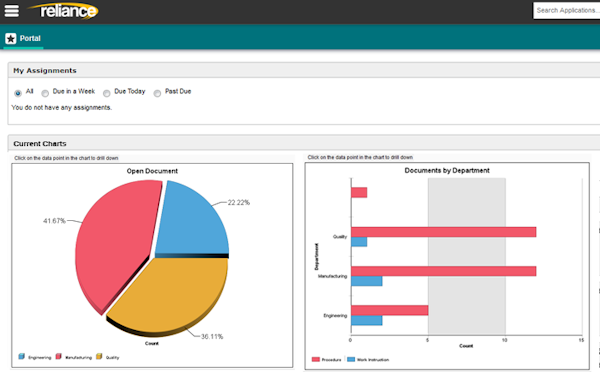This screenshot has height=372, width=600.
Task: Click the Engineering Work Instruction blue bar
Action: tap(367, 320)
